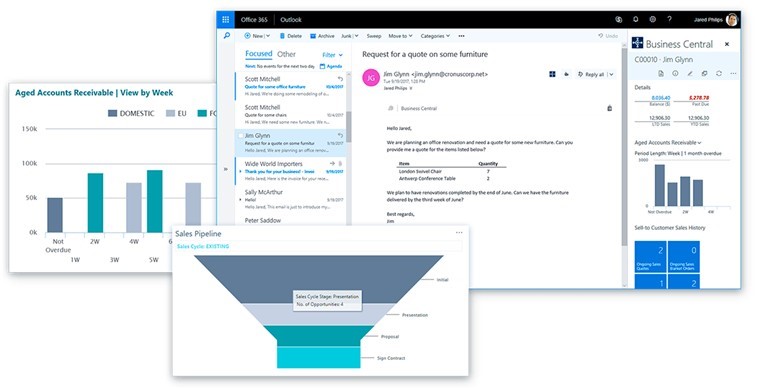The image size is (757, 388).
Task: Open Skype from the top bar
Action: point(618,20)
